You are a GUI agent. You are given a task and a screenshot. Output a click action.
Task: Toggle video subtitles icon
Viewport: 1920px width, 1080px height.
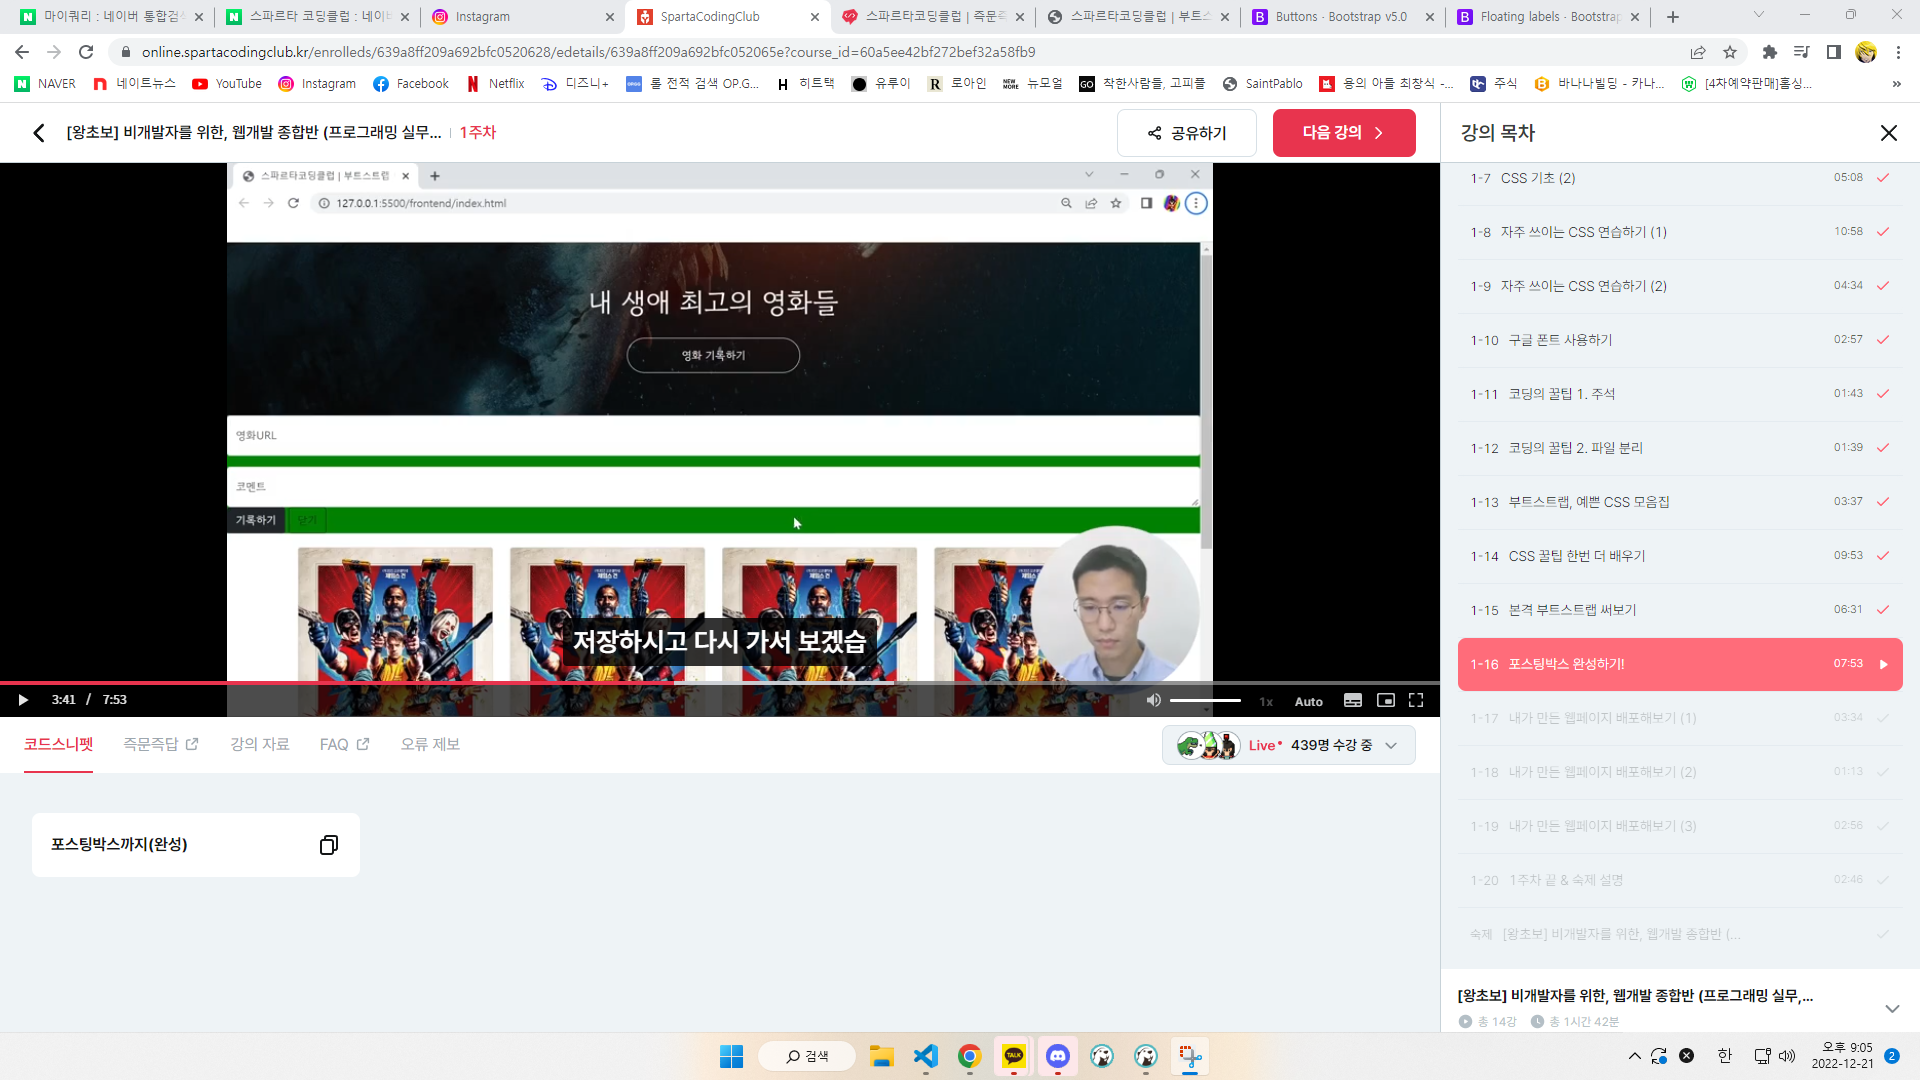[1353, 700]
